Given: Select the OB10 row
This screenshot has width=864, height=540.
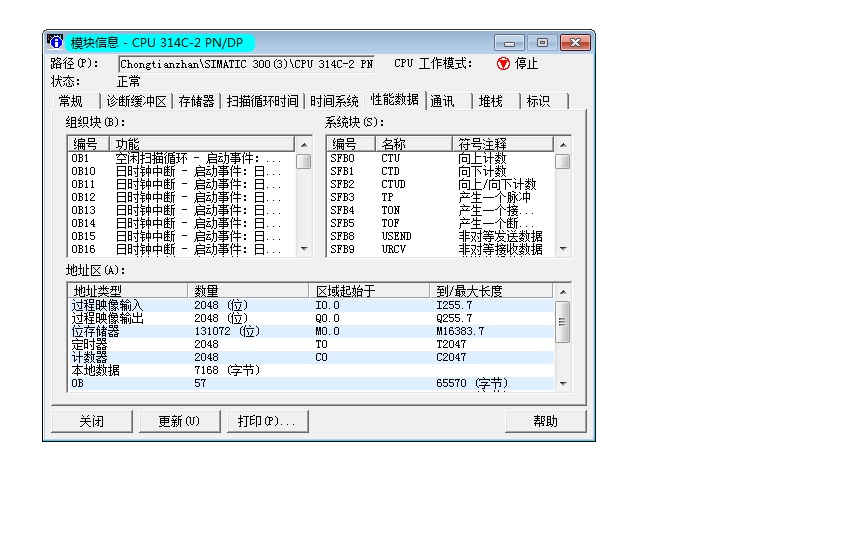Looking at the screenshot, I should click(x=181, y=171).
